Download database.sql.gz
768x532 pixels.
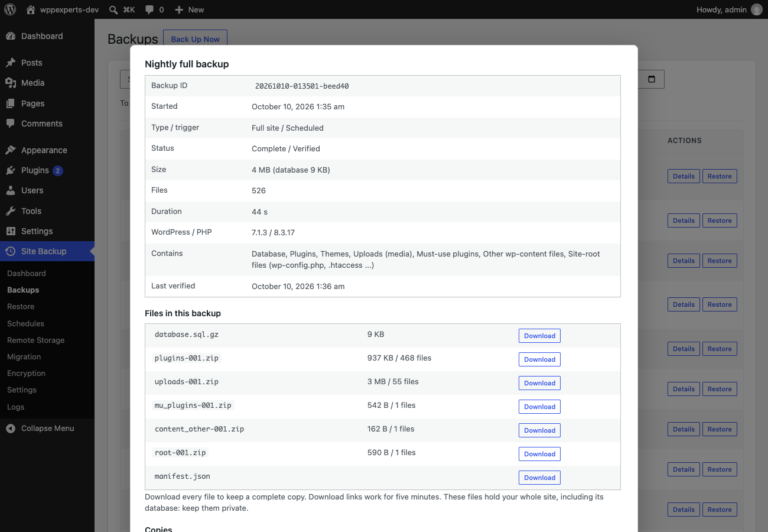pos(539,336)
